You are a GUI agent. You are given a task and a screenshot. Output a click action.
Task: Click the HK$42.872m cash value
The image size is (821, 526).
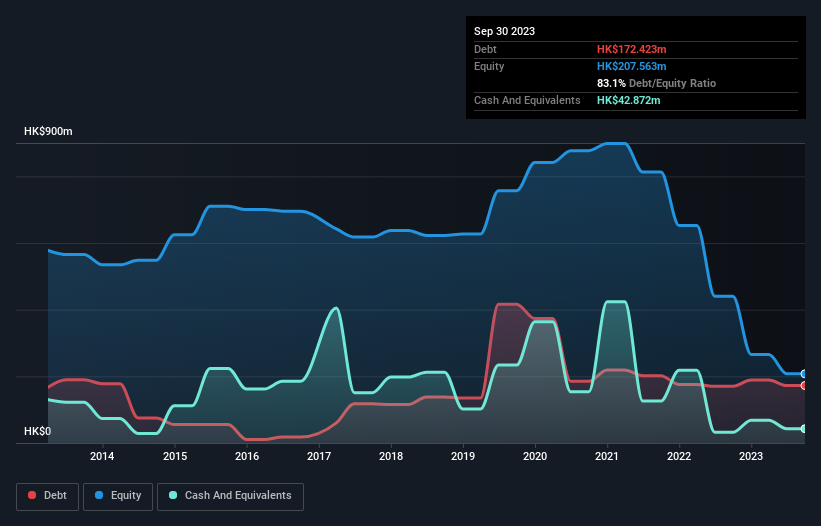click(x=628, y=100)
